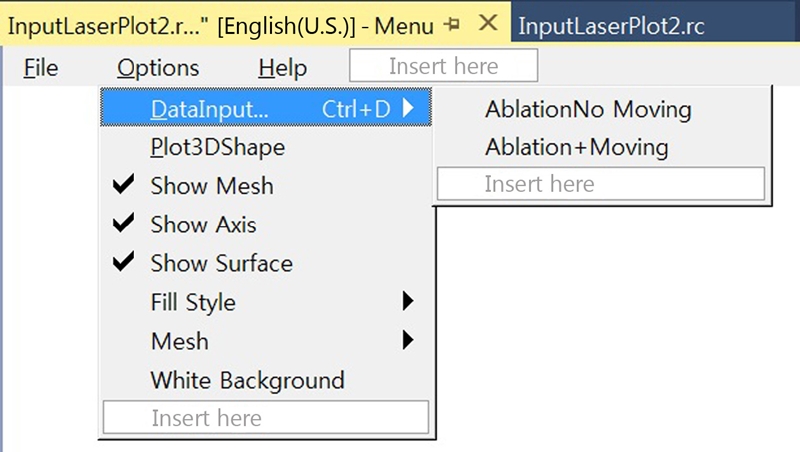
Task: Click 'Insert here' below White Background
Action: (x=265, y=418)
